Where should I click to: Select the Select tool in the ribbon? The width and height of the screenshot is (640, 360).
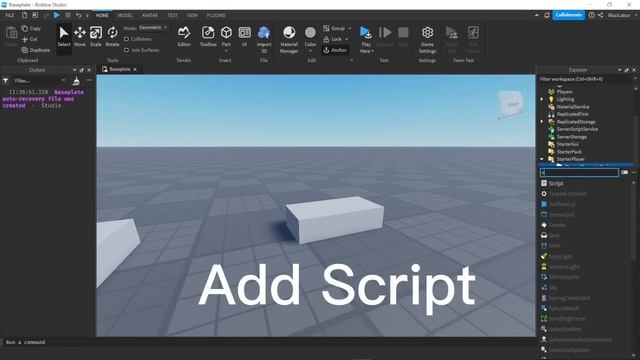pyautogui.click(x=64, y=37)
